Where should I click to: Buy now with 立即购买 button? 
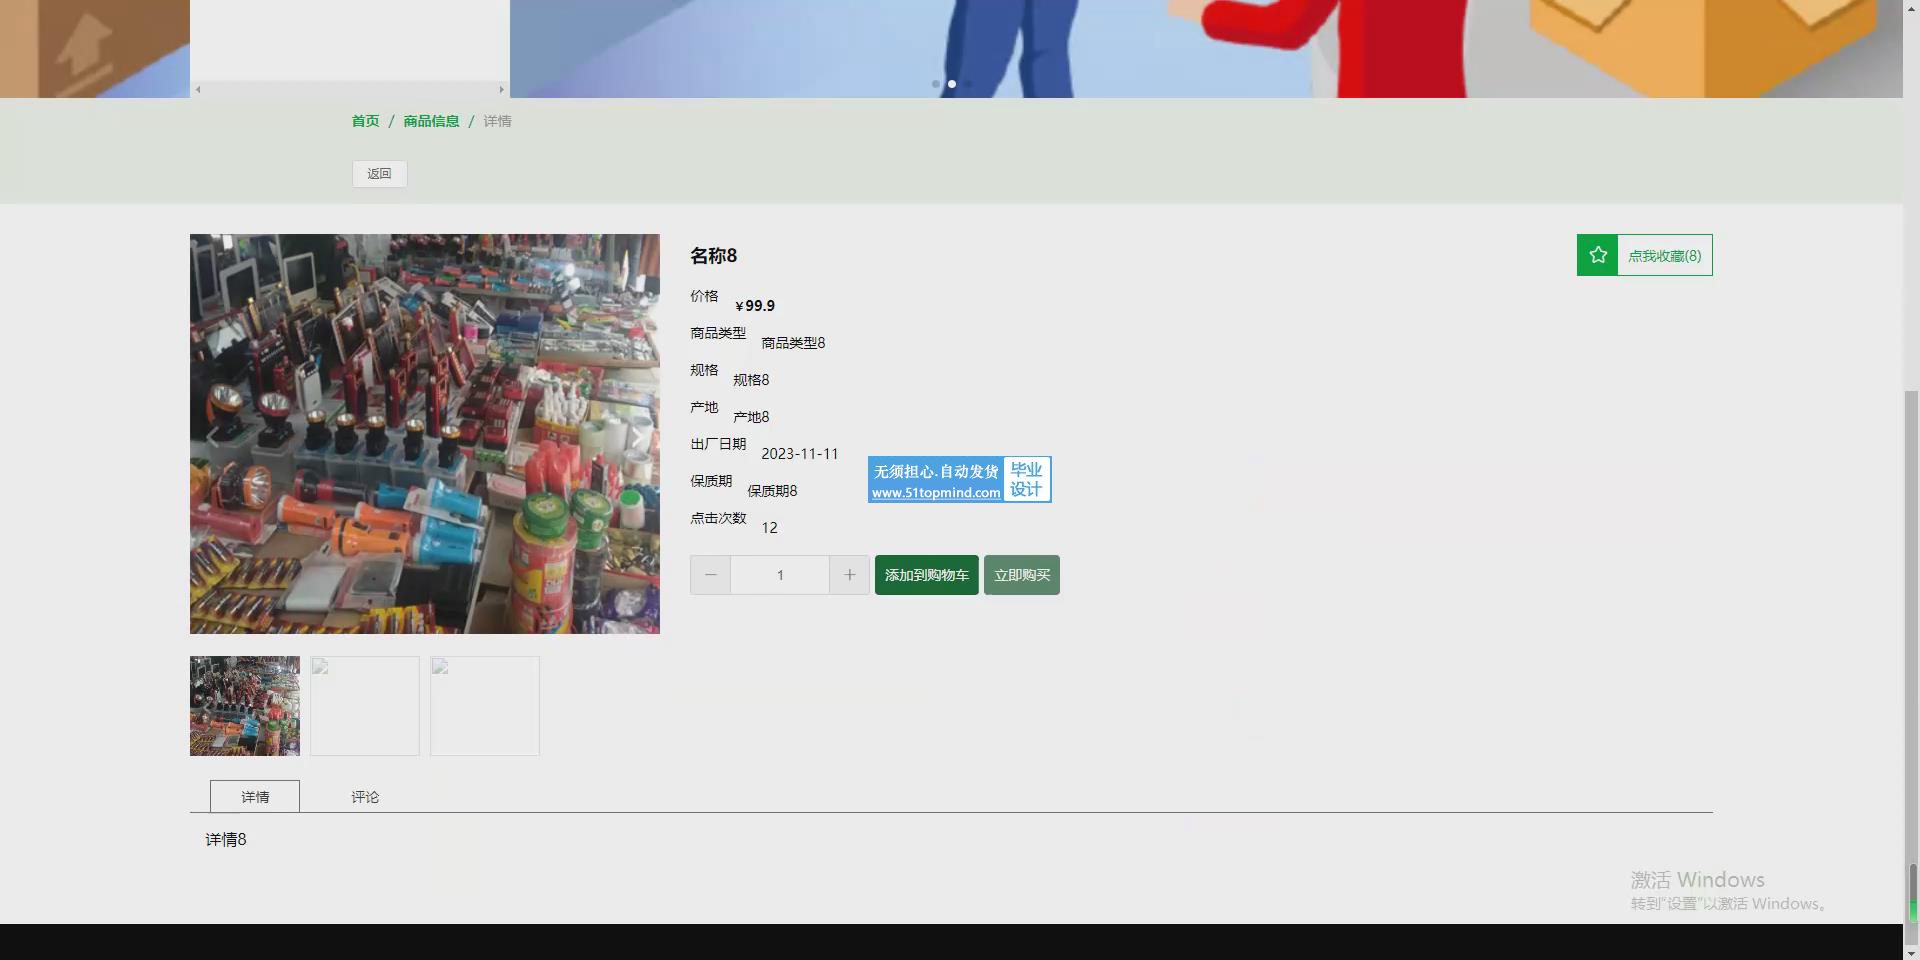pos(1022,575)
